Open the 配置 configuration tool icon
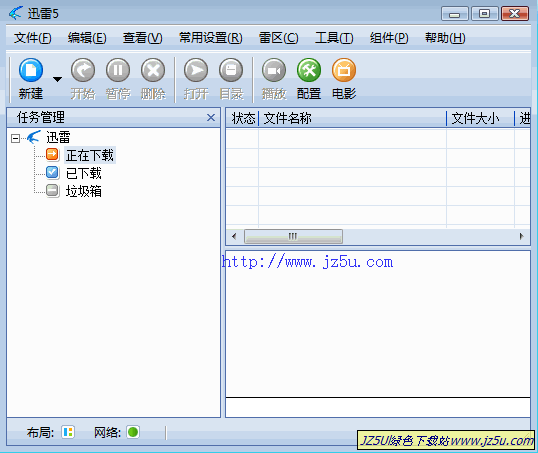Image resolution: width=538 pixels, height=453 pixels. [x=309, y=70]
